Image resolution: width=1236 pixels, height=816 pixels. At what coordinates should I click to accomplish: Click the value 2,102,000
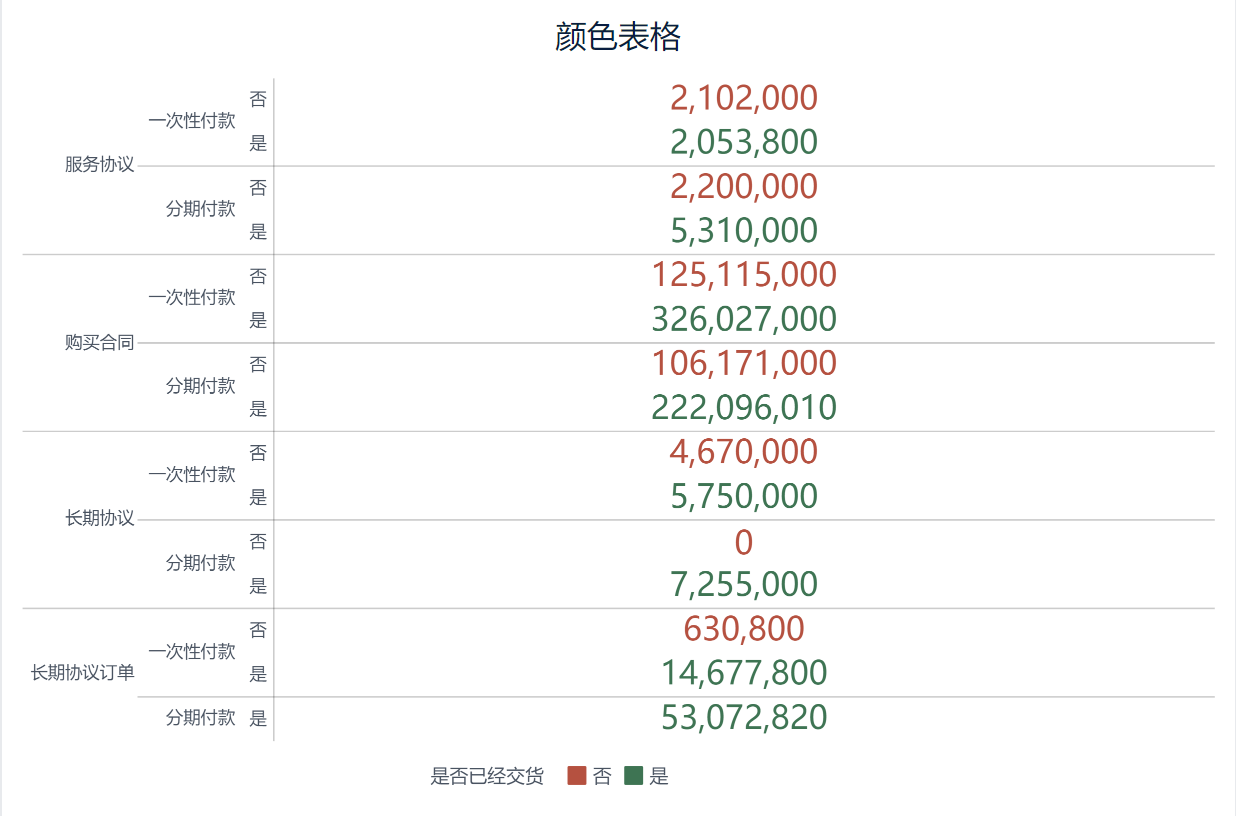coord(744,98)
